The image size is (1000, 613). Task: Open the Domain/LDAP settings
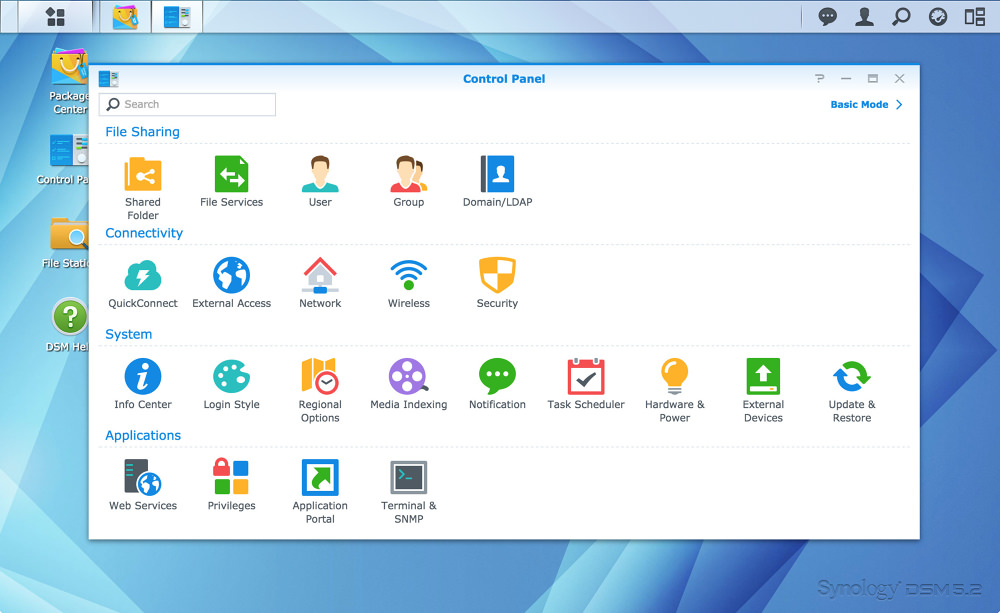[497, 175]
